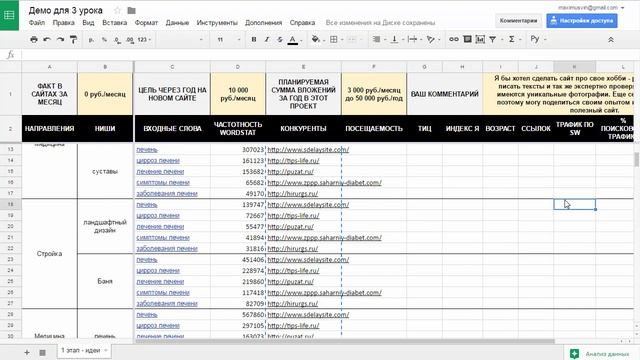Open the Вид menu
Image resolution: width=640 pixels, height=360 pixels.
(x=88, y=23)
